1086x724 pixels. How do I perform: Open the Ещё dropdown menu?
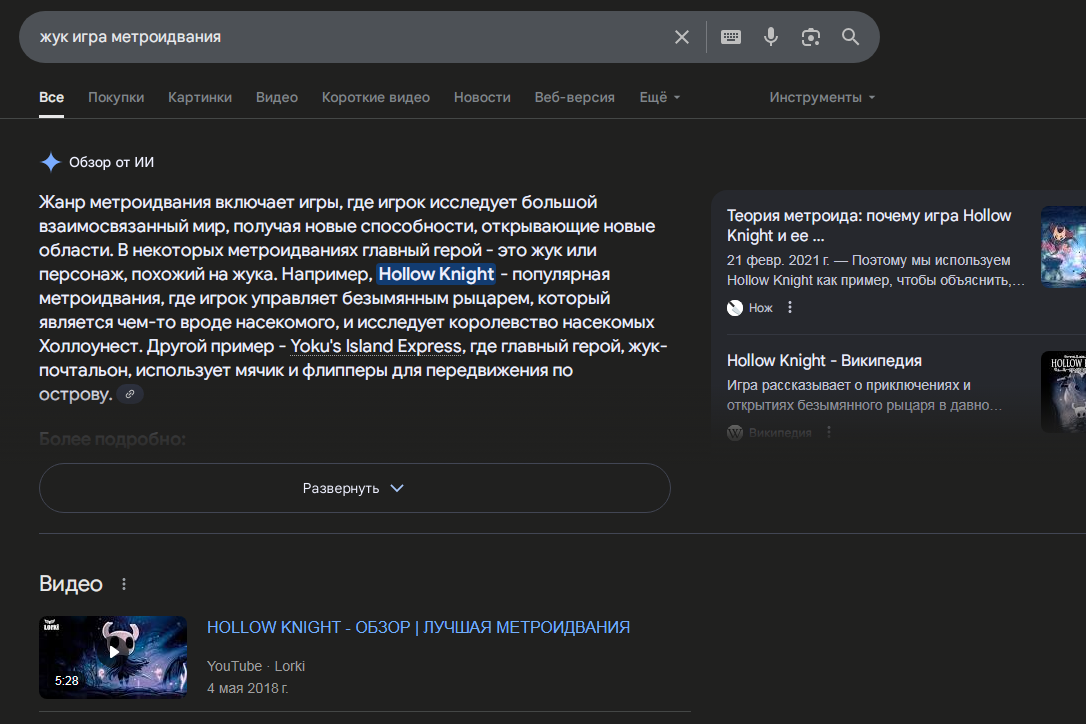659,97
